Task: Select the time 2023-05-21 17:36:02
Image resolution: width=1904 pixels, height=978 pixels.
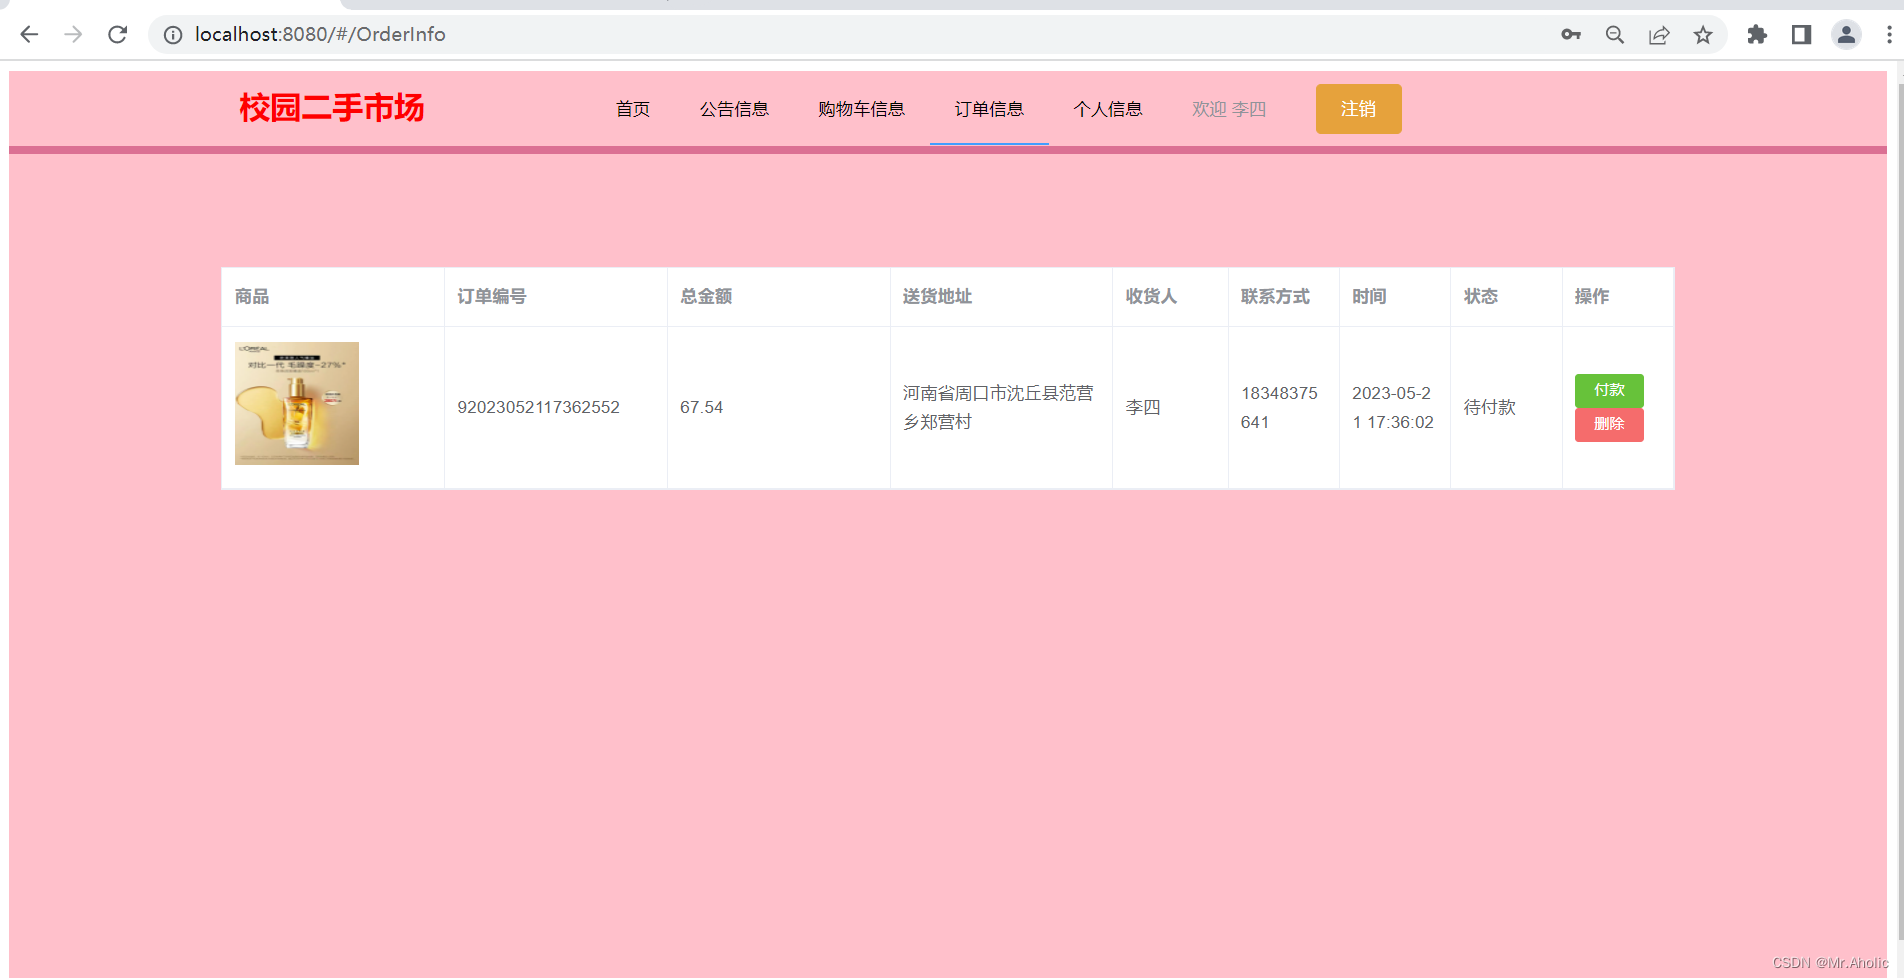Action: (x=1393, y=407)
